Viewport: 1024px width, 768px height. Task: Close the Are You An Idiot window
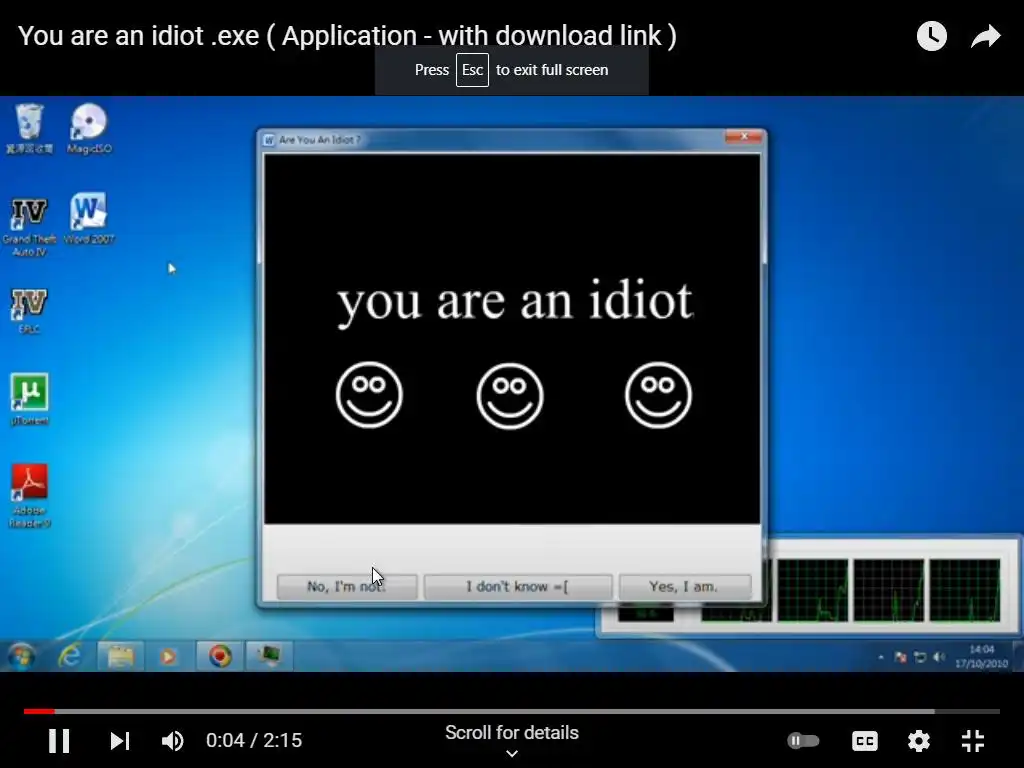[743, 136]
